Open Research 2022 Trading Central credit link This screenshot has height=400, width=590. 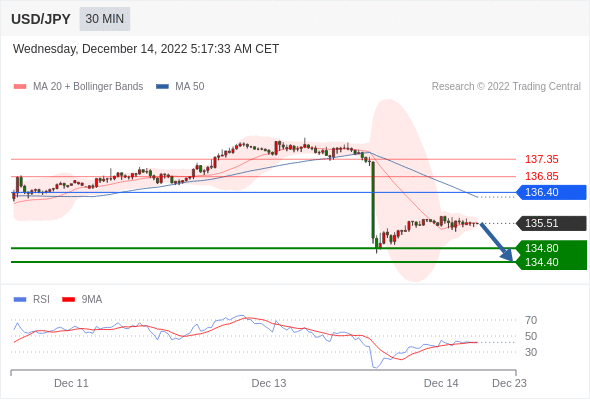(x=506, y=87)
